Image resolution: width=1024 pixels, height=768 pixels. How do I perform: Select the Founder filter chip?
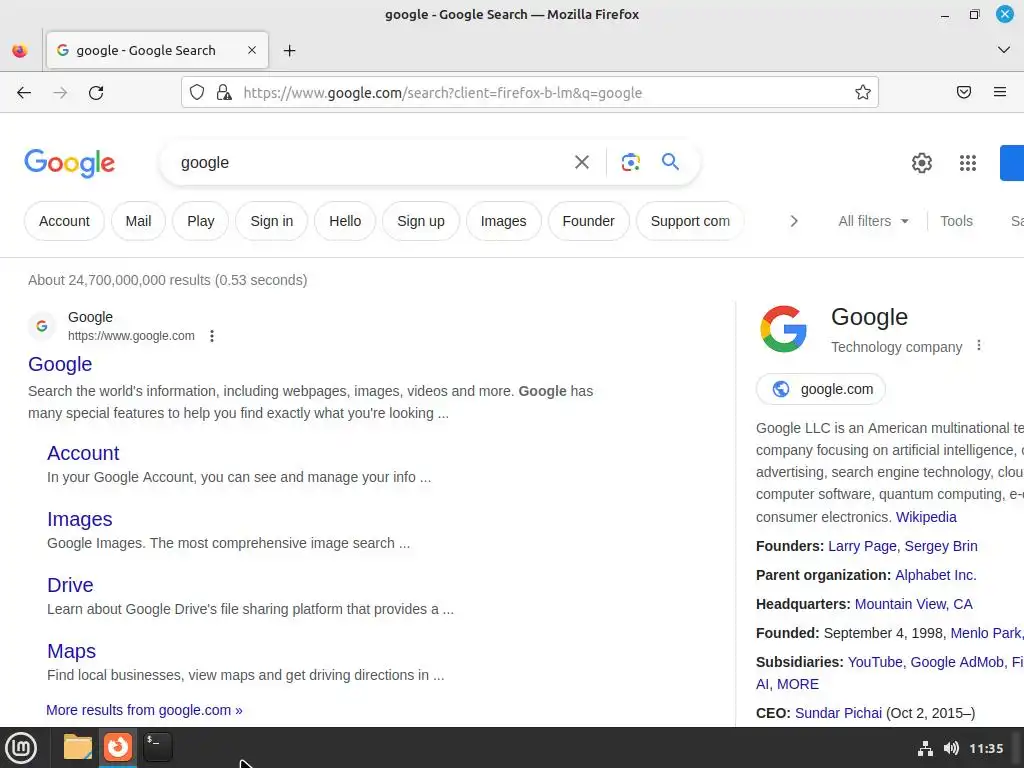coord(588,221)
